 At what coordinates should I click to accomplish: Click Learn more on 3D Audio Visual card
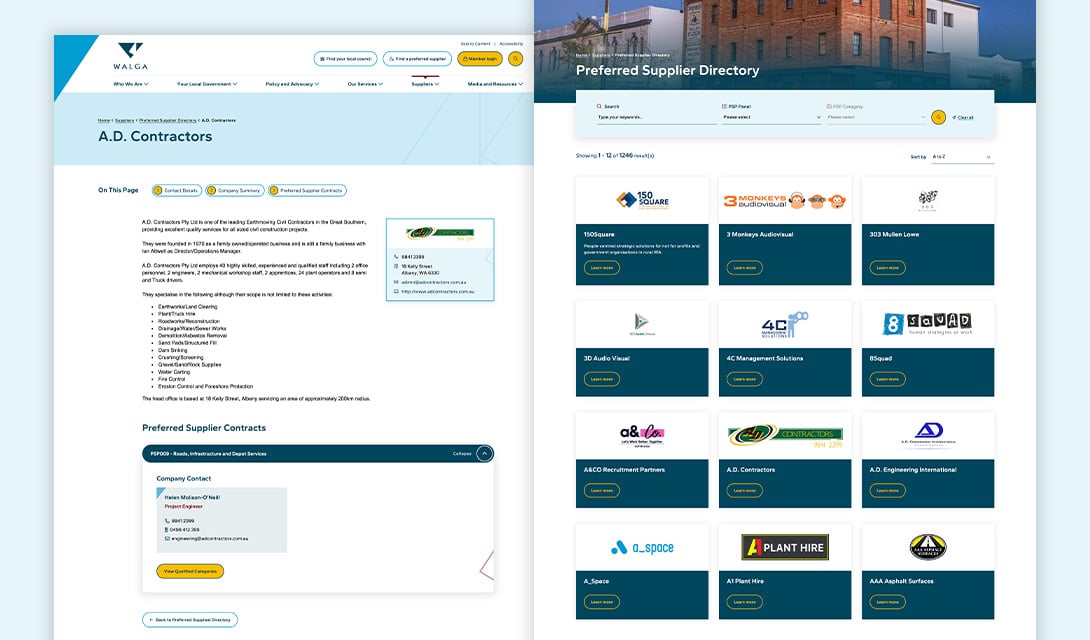pos(602,379)
